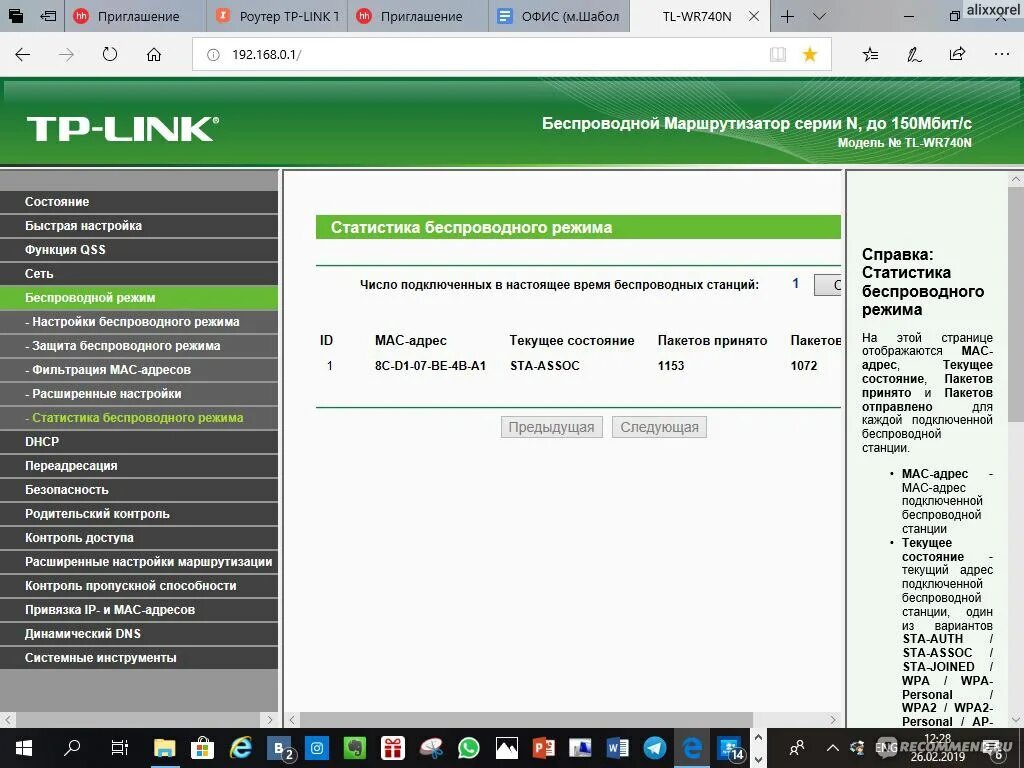Open the tabs you've set aside icon
The height and width of the screenshot is (768, 1024).
[x=15, y=16]
